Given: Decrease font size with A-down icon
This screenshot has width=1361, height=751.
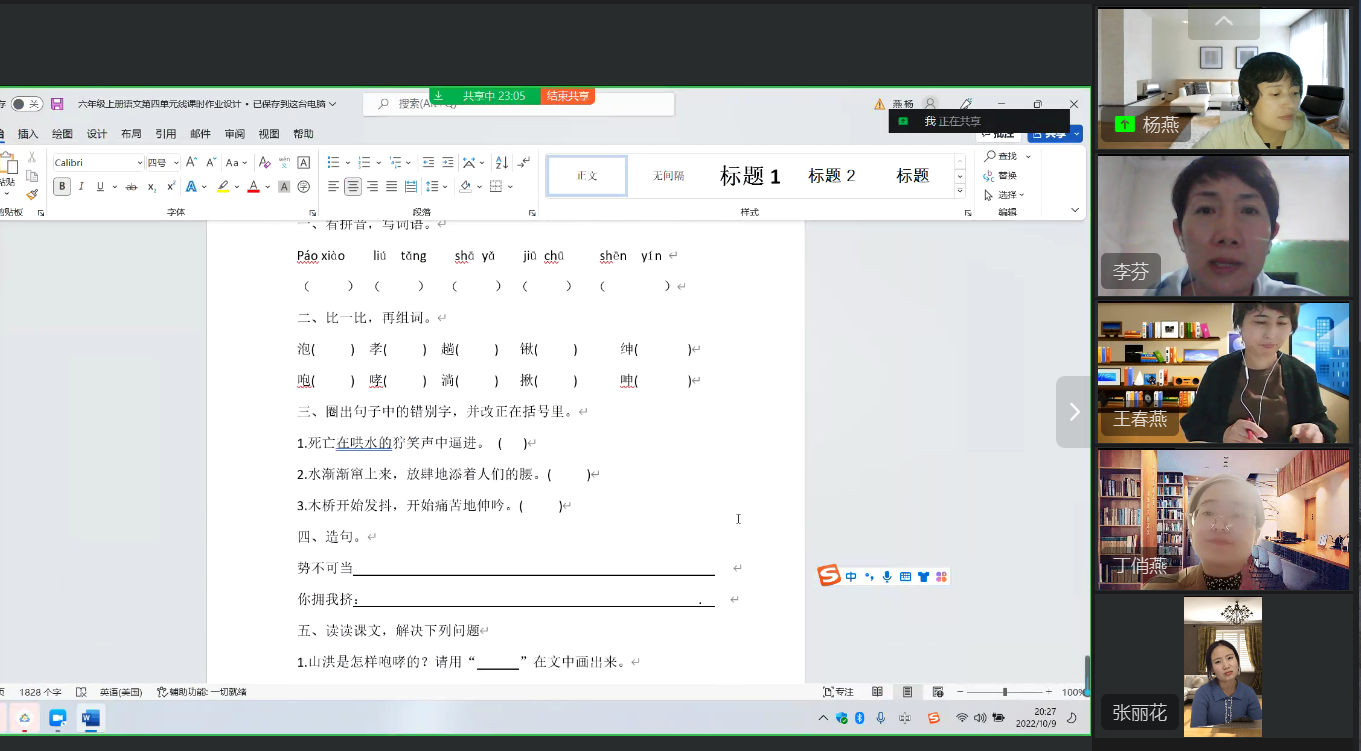Looking at the screenshot, I should tap(211, 162).
